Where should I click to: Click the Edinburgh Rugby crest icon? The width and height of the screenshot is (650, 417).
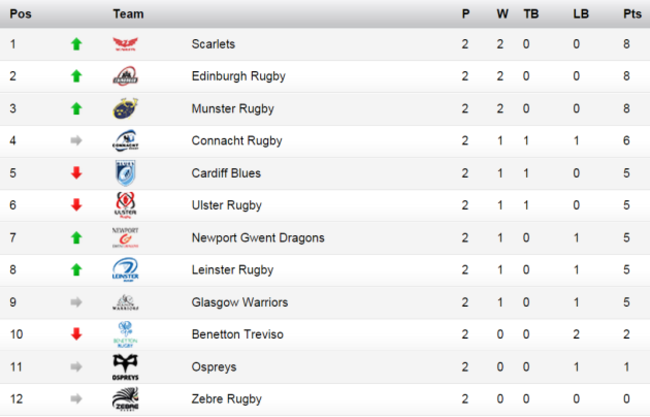[x=126, y=76]
